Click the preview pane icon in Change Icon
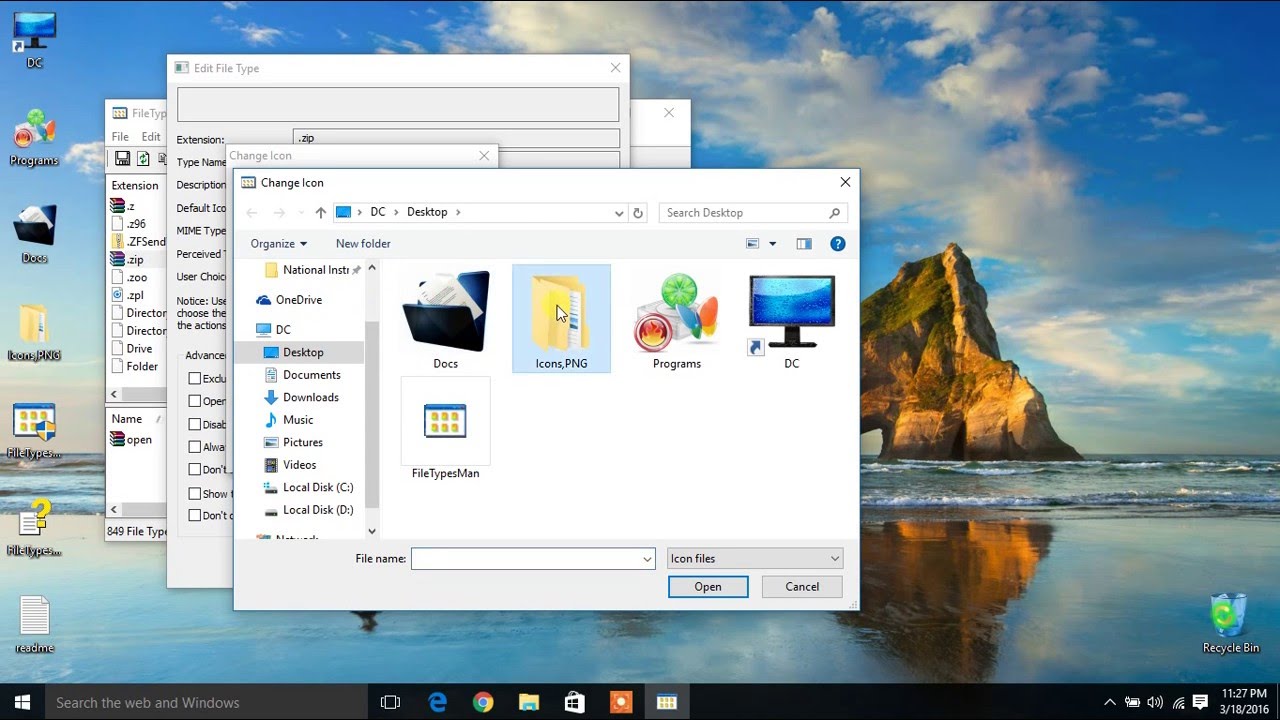 pos(803,243)
